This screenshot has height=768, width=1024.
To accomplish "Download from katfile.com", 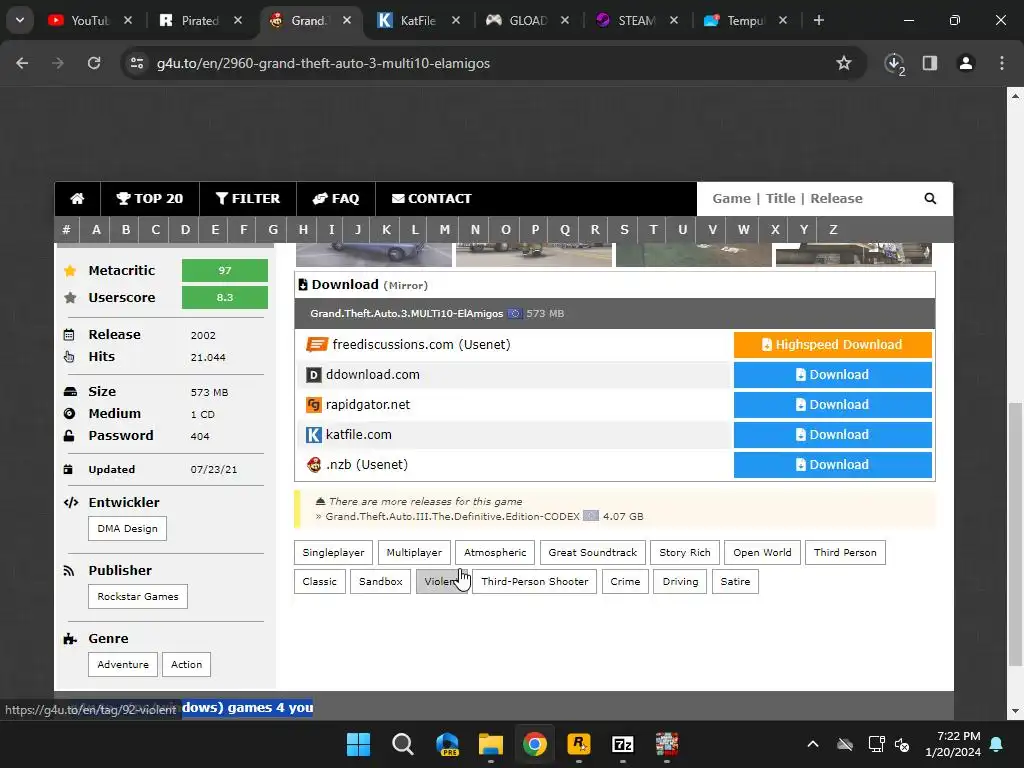I will pos(833,435).
